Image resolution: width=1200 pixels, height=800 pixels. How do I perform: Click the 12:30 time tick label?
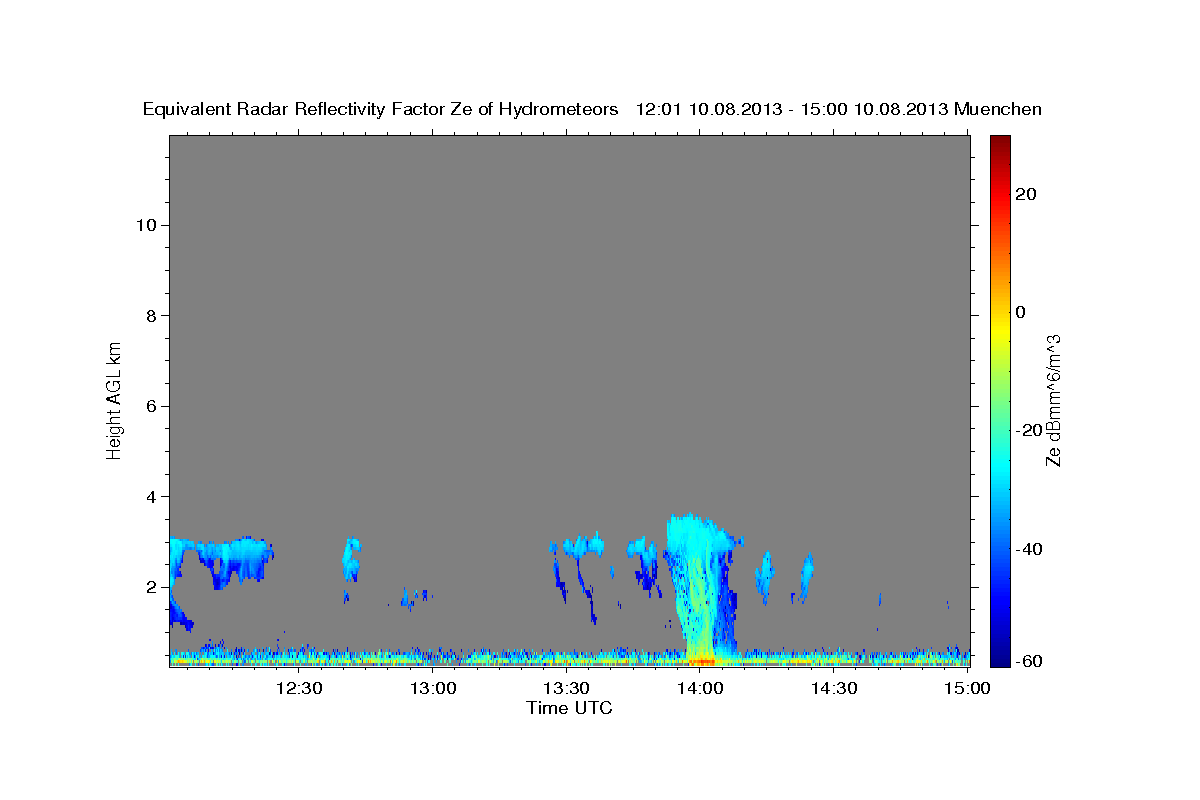pyautogui.click(x=299, y=688)
